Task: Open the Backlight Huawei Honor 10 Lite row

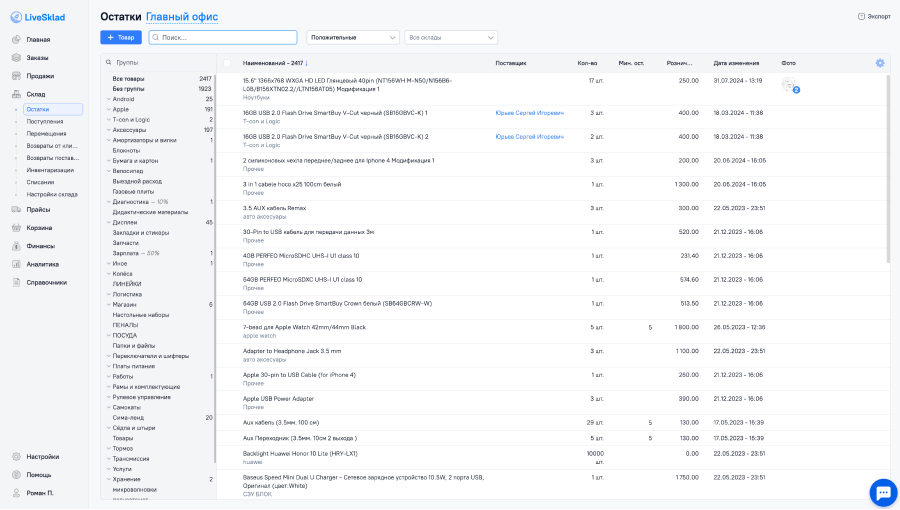Action: (552, 458)
